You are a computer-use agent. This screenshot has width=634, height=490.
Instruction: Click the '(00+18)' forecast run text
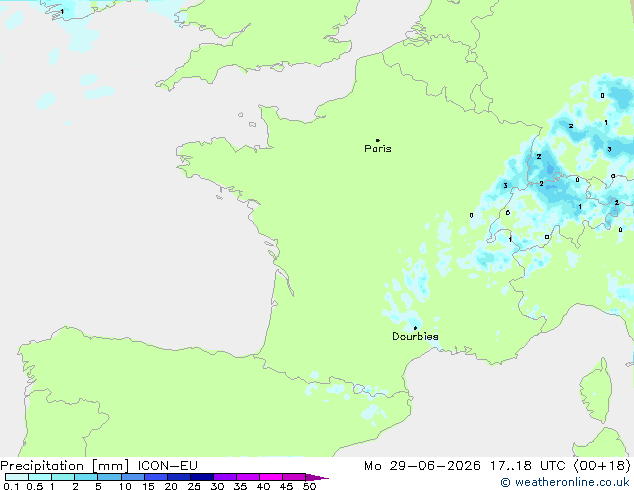[x=602, y=466]
